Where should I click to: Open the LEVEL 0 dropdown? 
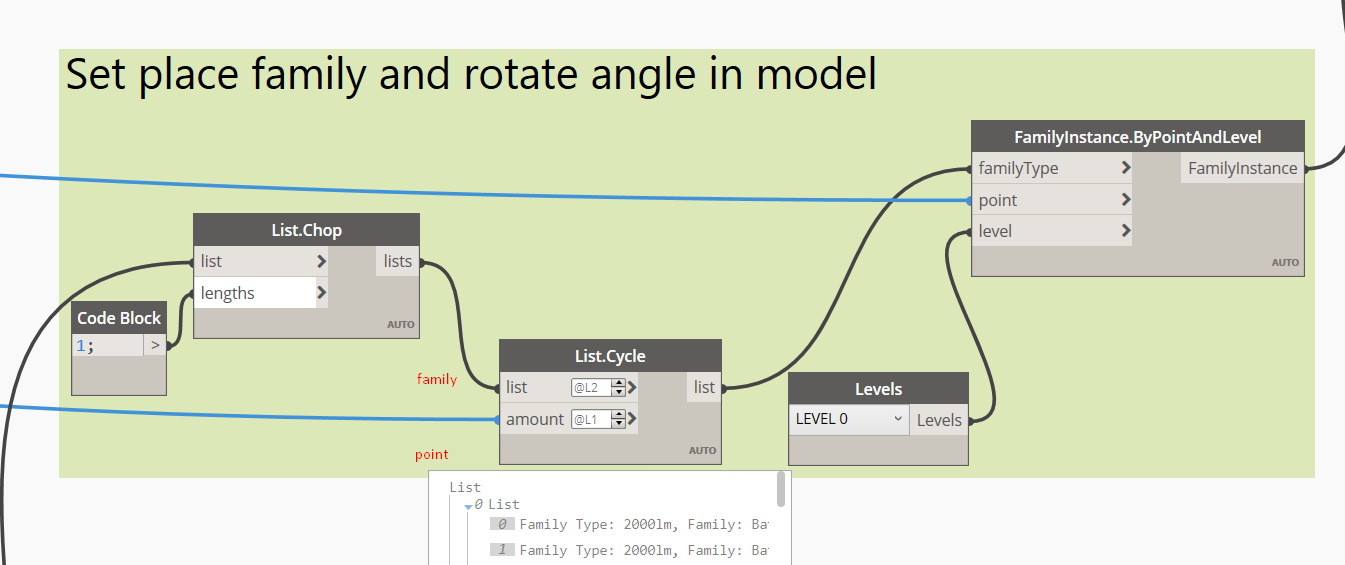[x=897, y=419]
